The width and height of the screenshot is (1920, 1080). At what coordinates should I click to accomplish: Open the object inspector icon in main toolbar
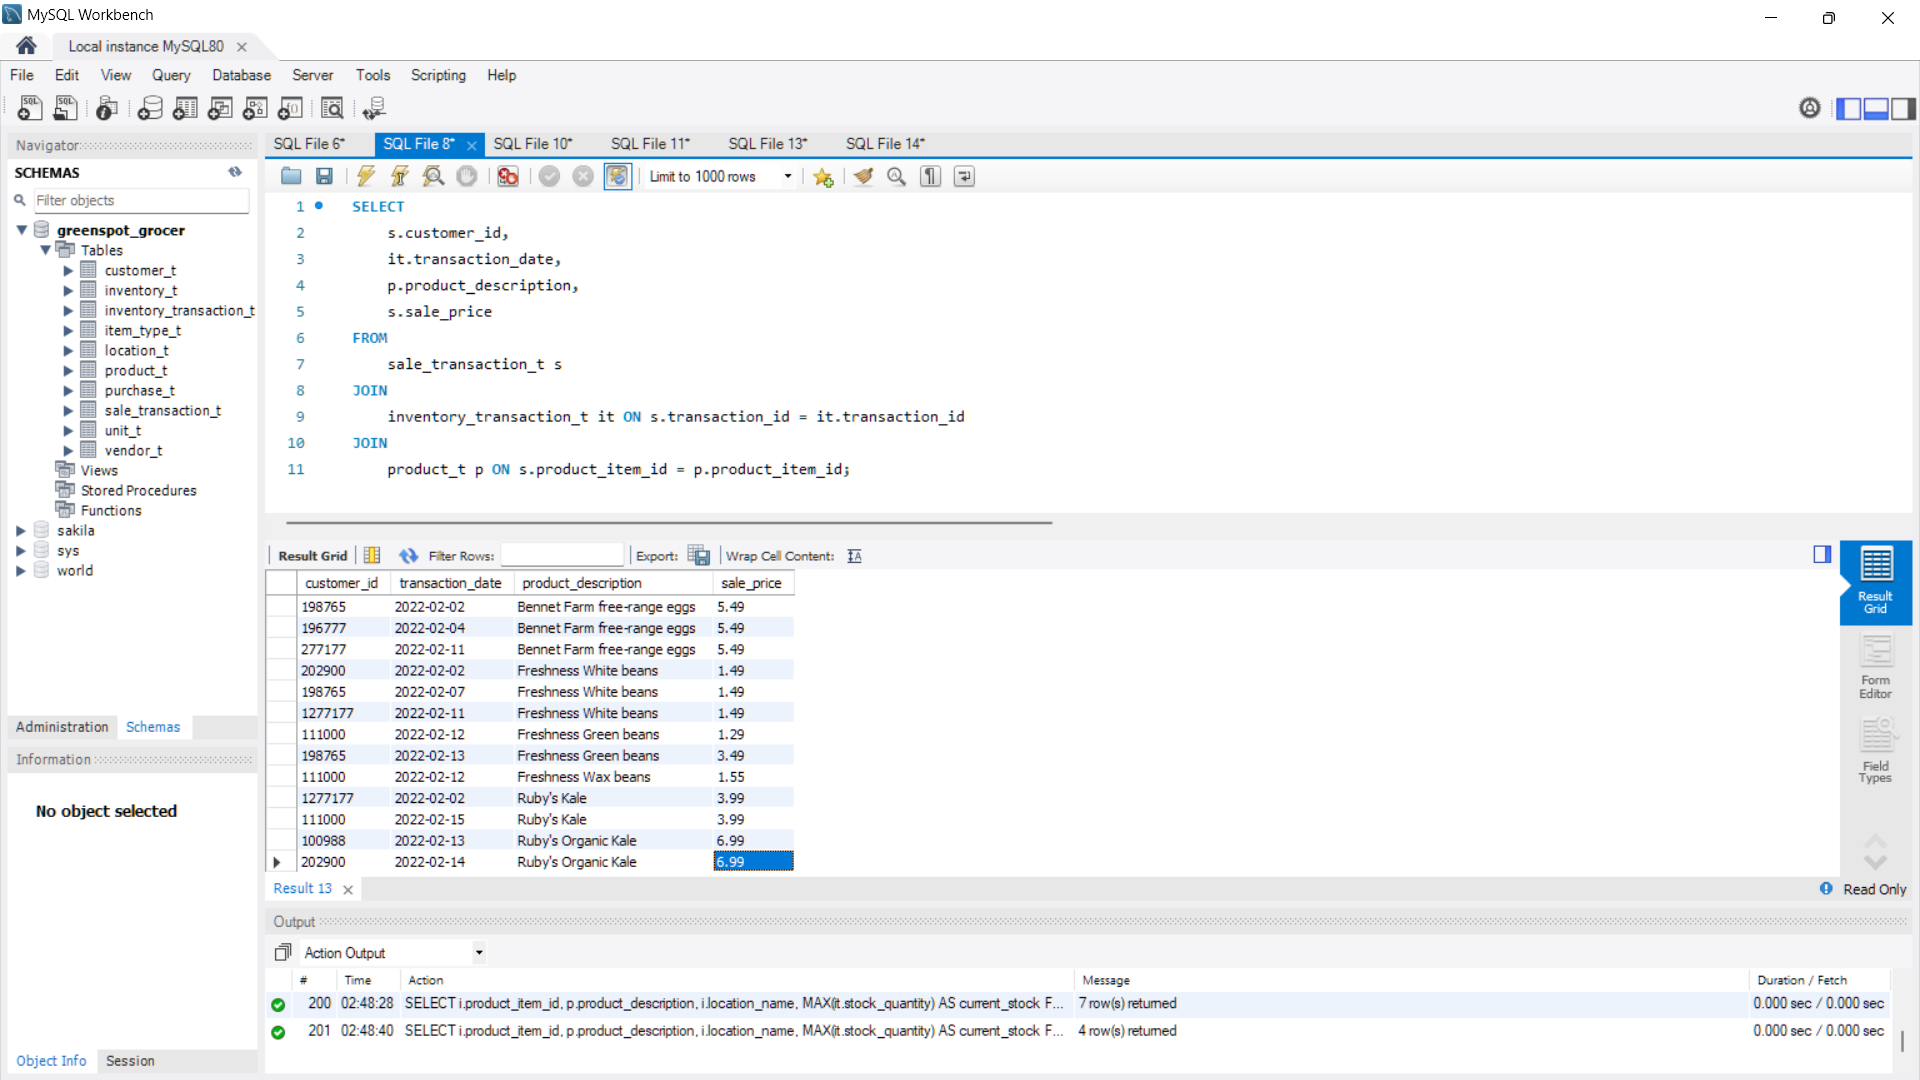pyautogui.click(x=107, y=108)
